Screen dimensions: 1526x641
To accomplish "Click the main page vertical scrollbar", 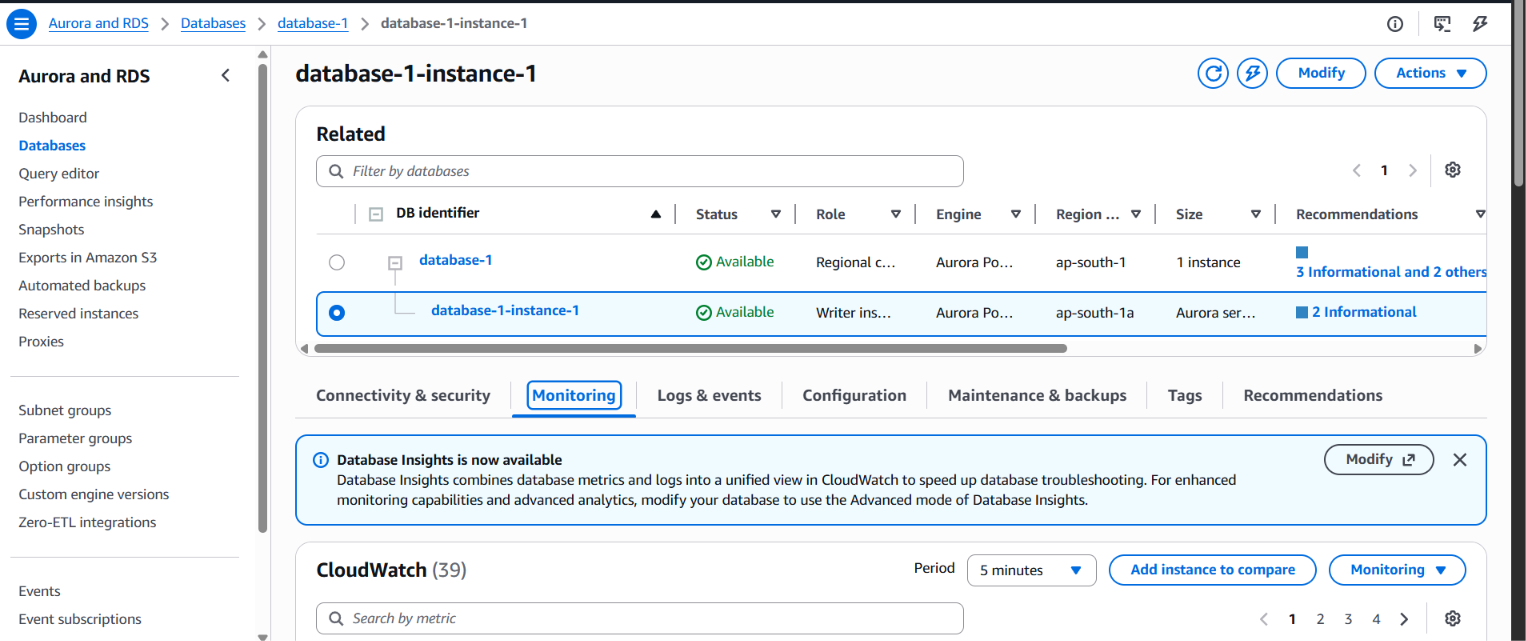I will pyautogui.click(x=1518, y=95).
